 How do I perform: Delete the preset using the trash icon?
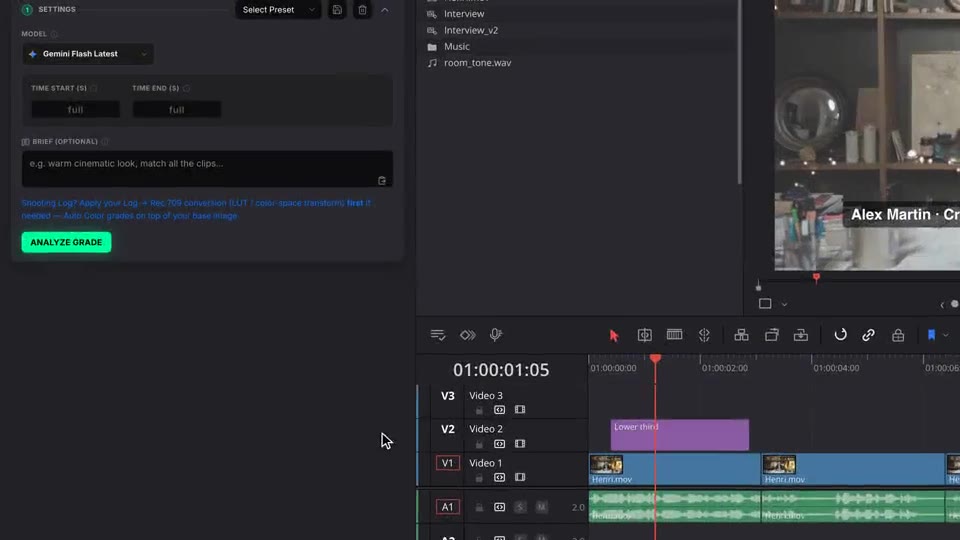point(362,10)
